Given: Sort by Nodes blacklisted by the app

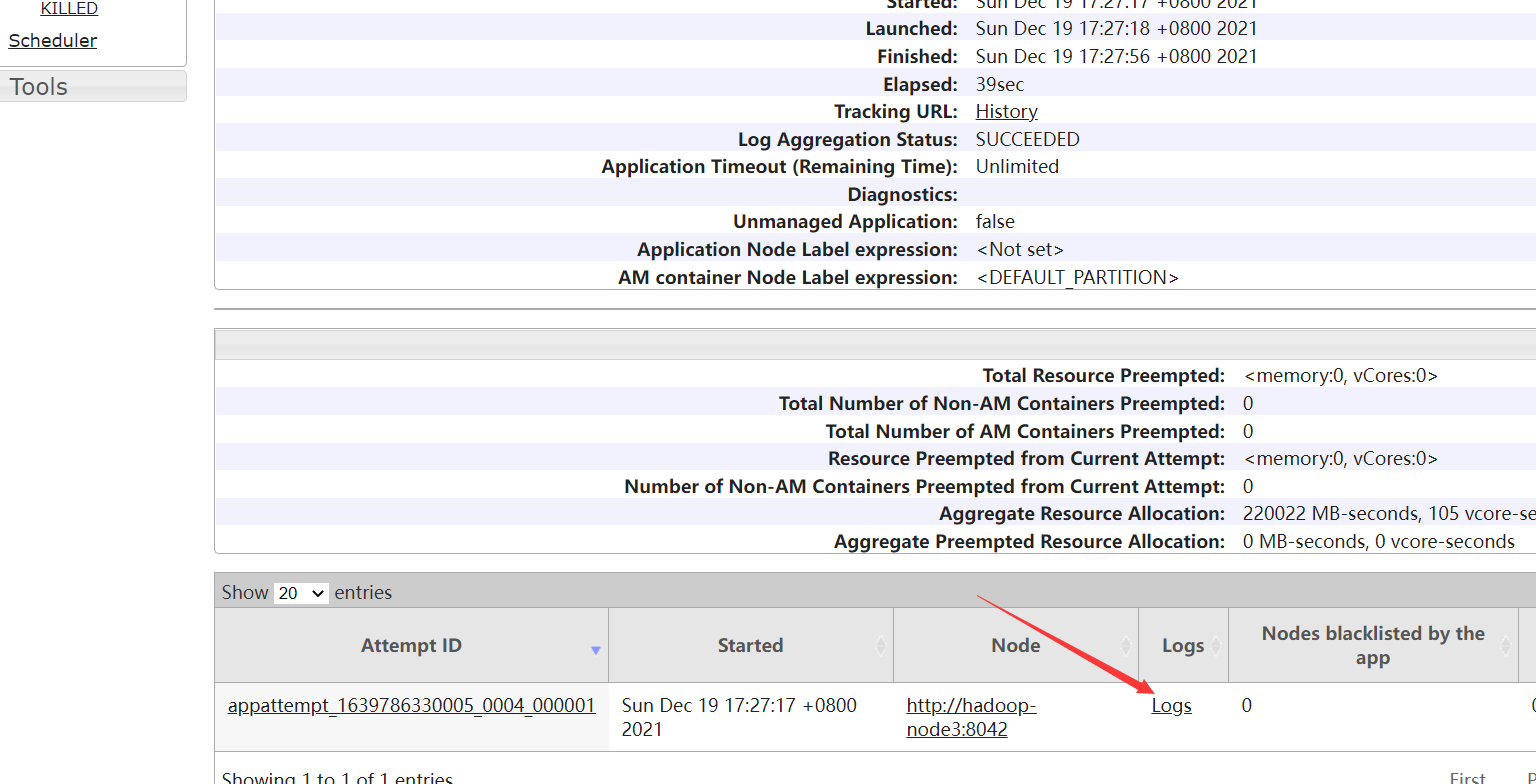Looking at the screenshot, I should point(1373,645).
